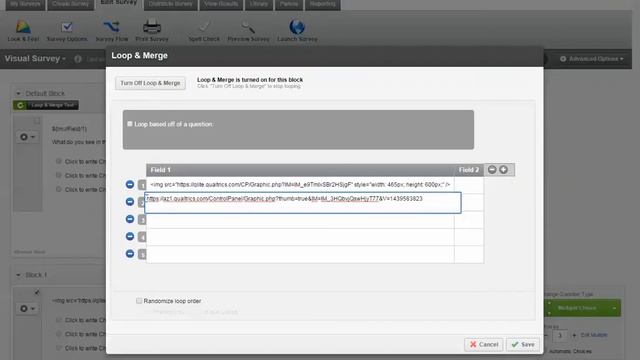This screenshot has height=360, width=640.
Task: Select second radio choice in Default Block question
Action: click(x=59, y=175)
